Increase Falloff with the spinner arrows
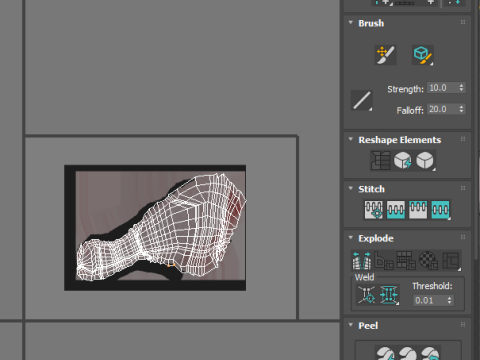480x360 pixels. point(461,106)
